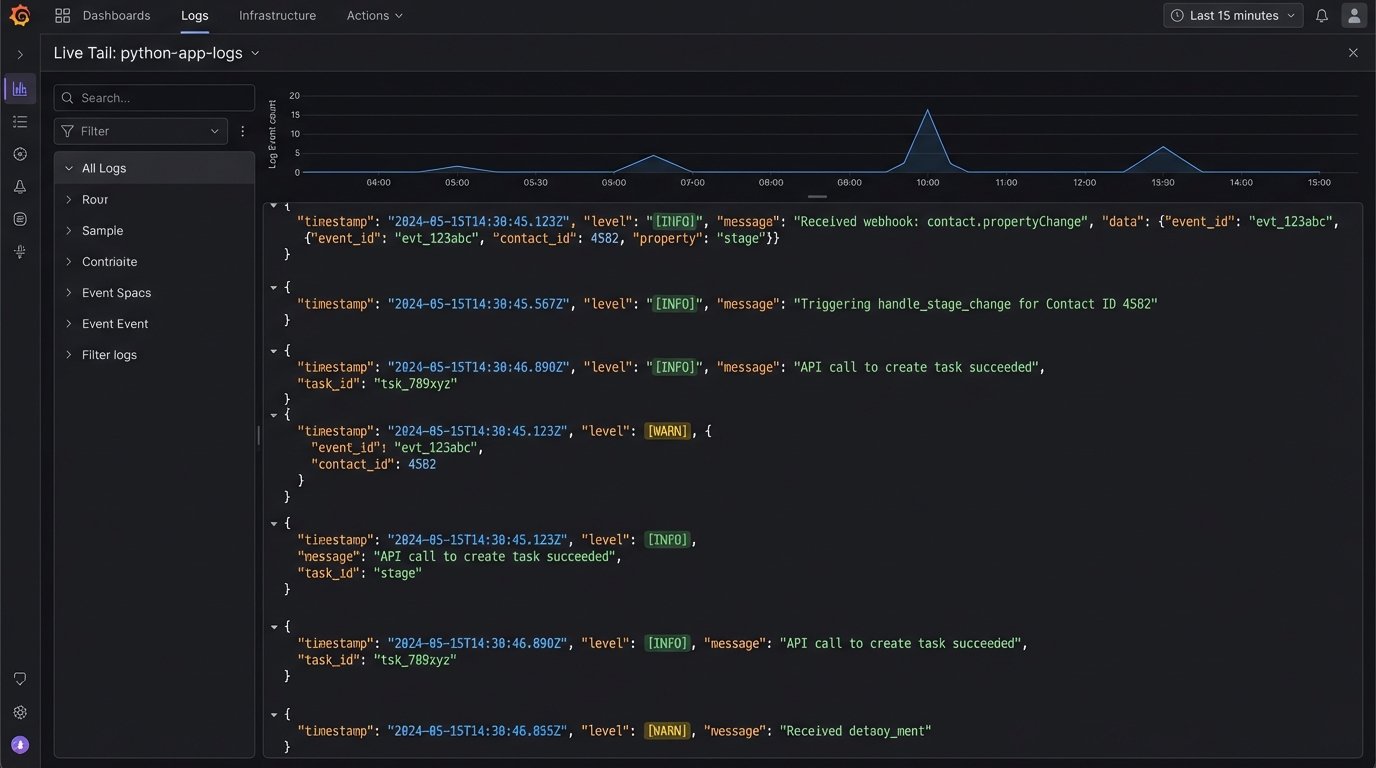Go to Dashboards
The image size is (1376, 768).
tap(104, 16)
